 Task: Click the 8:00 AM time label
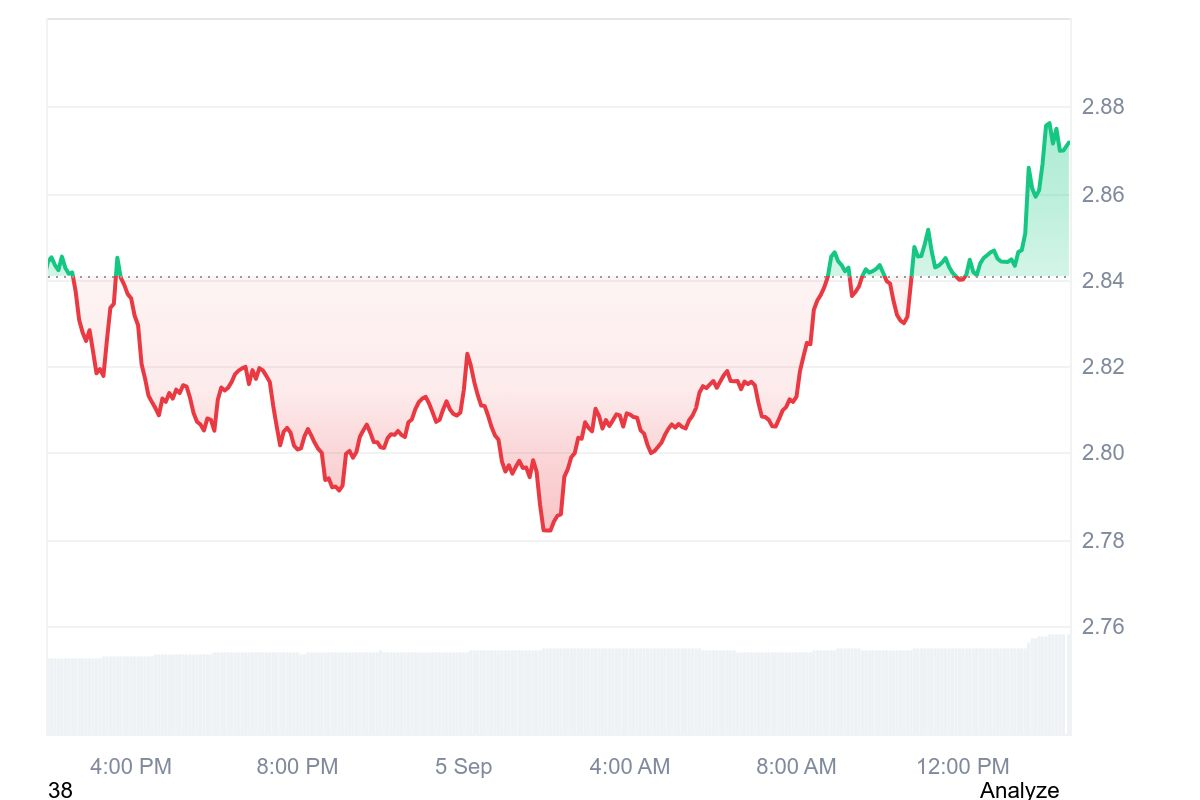[x=796, y=767]
